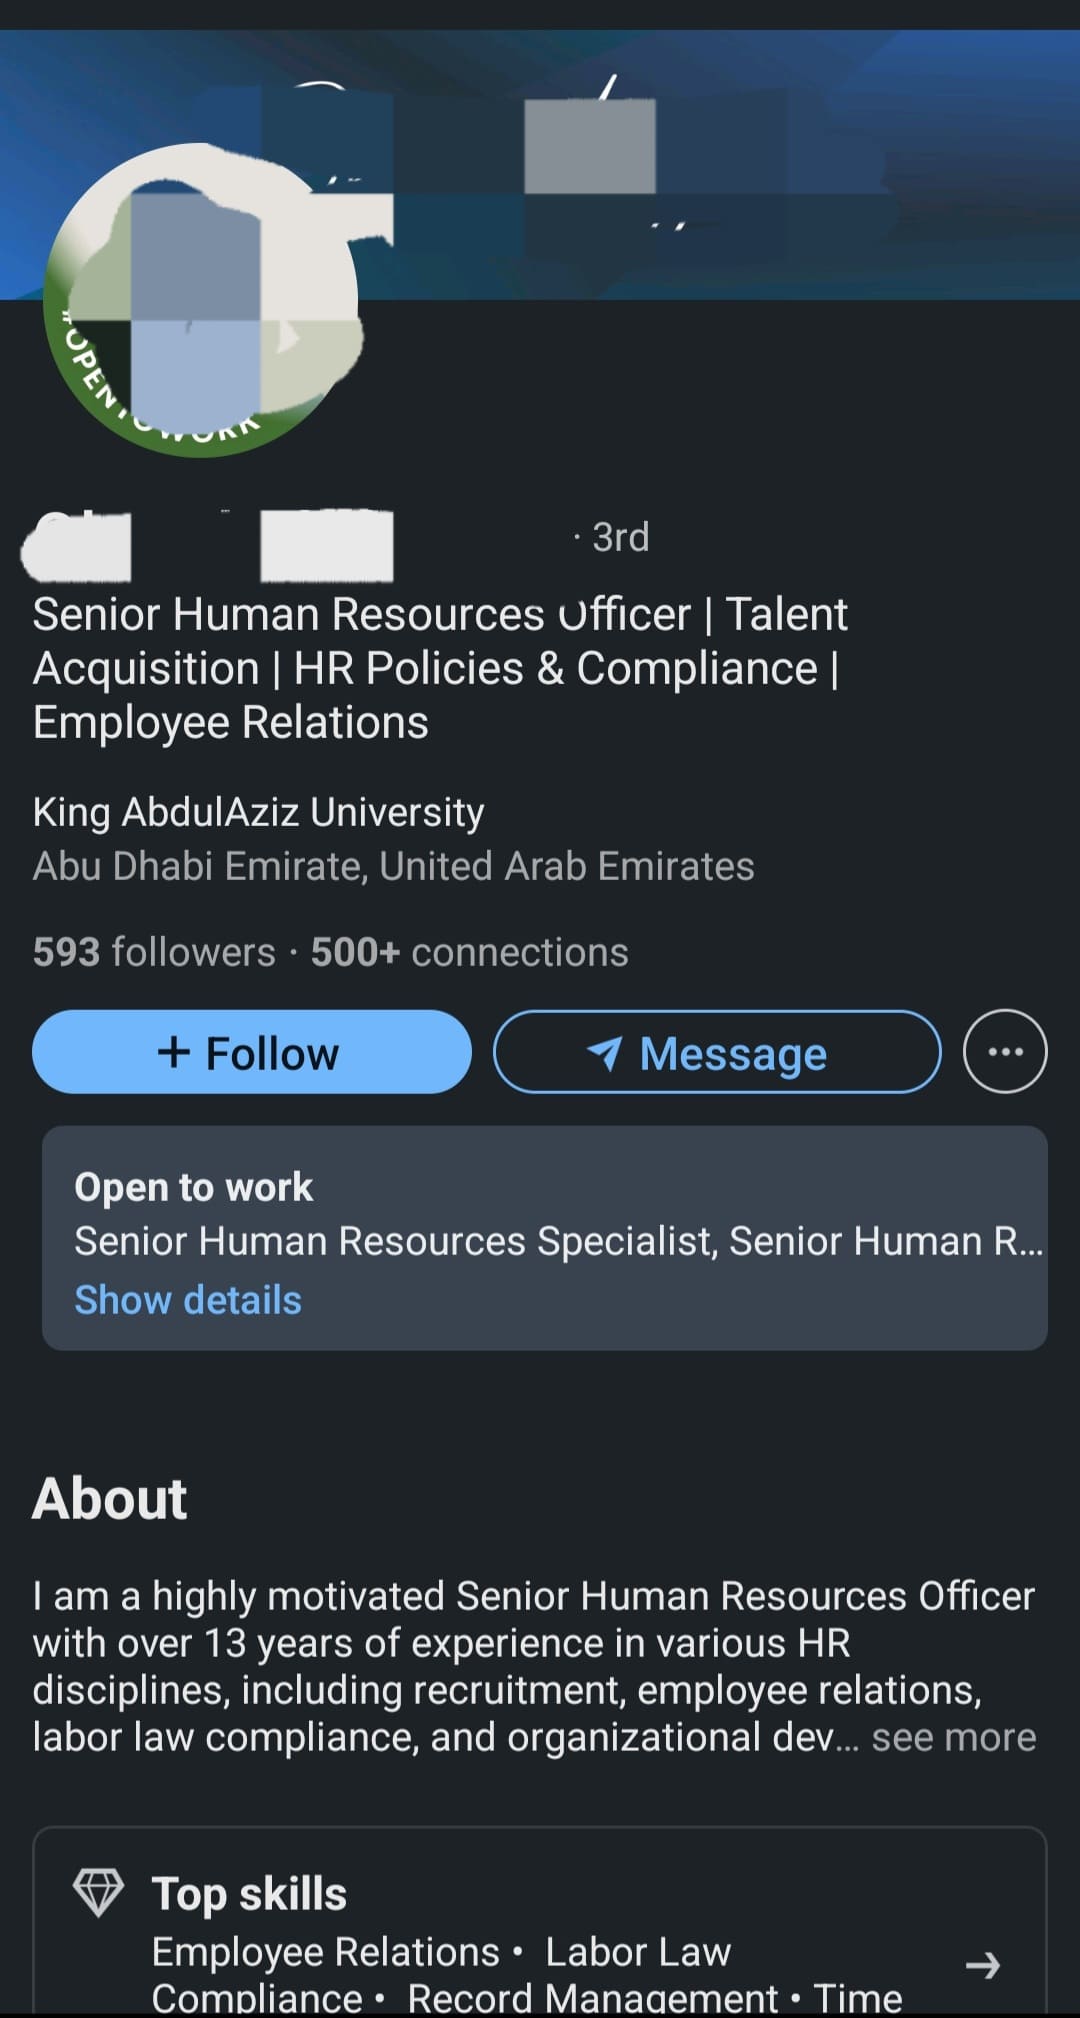Viewport: 1080px width, 2018px height.
Task: Open the Message button
Action: click(716, 1052)
